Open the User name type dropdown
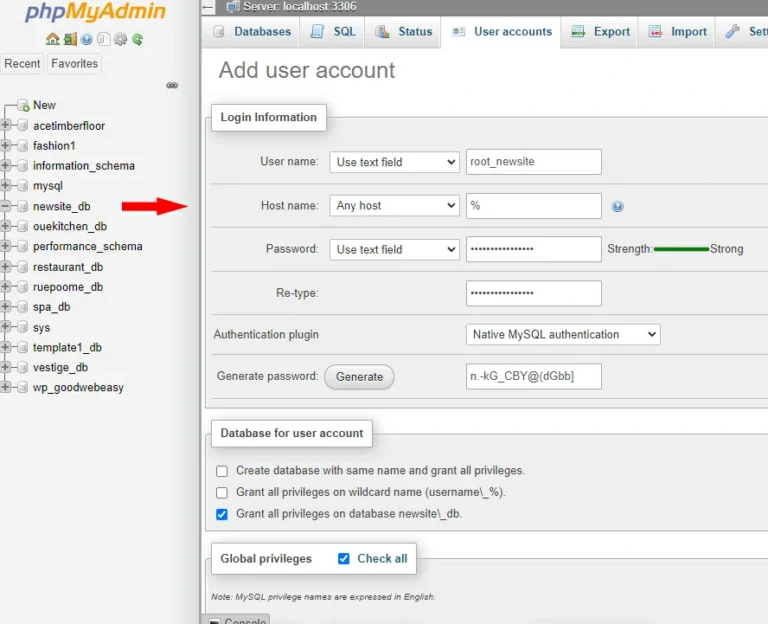 point(394,162)
